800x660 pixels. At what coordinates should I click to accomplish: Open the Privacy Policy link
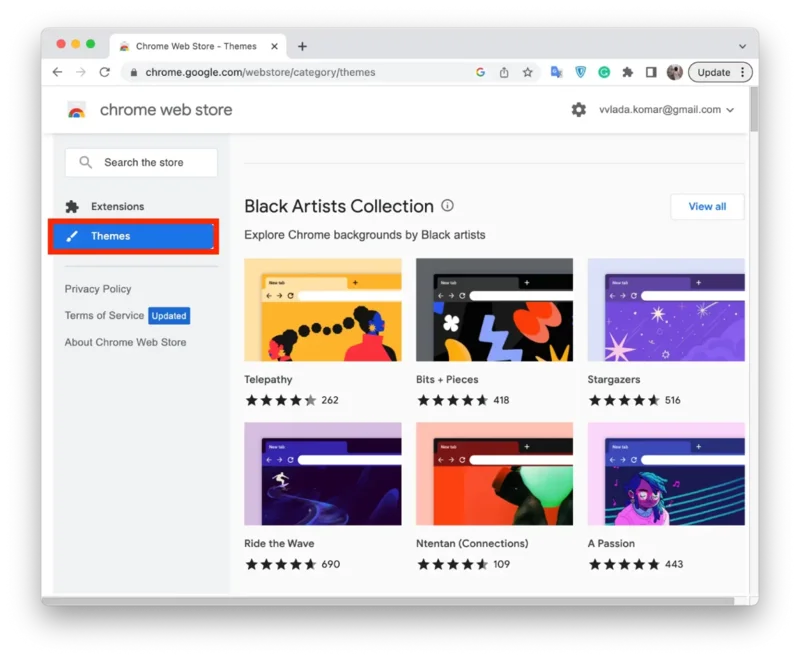click(98, 289)
